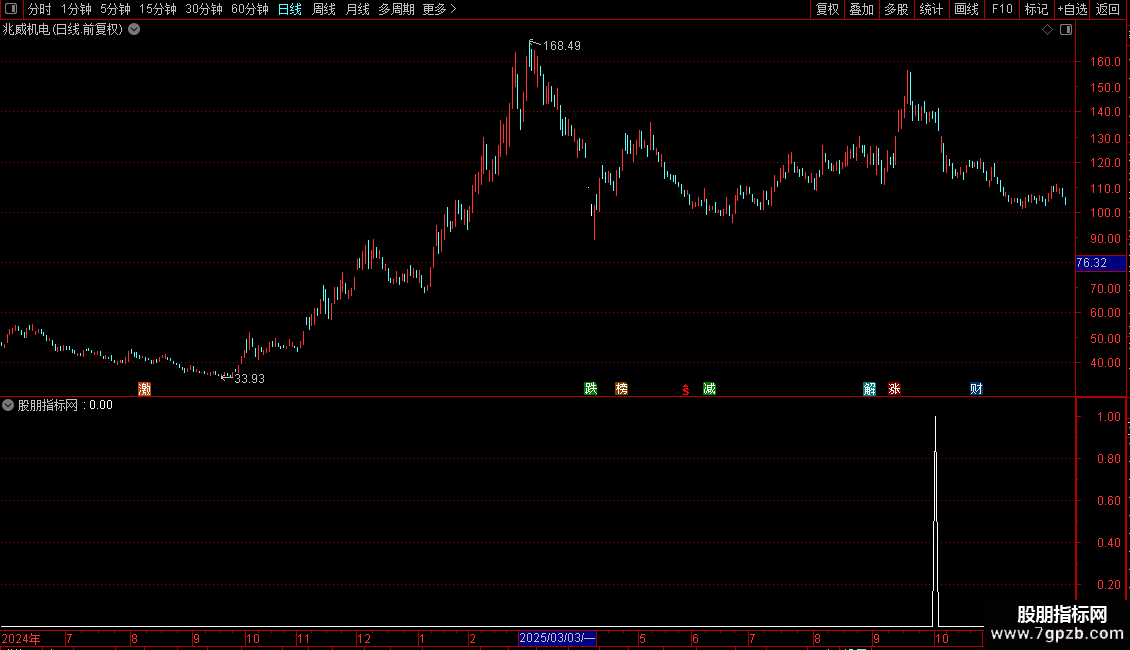This screenshot has height=650, width=1130.
Task: Click the diamond marker icon above the chart
Action: coord(1047,30)
